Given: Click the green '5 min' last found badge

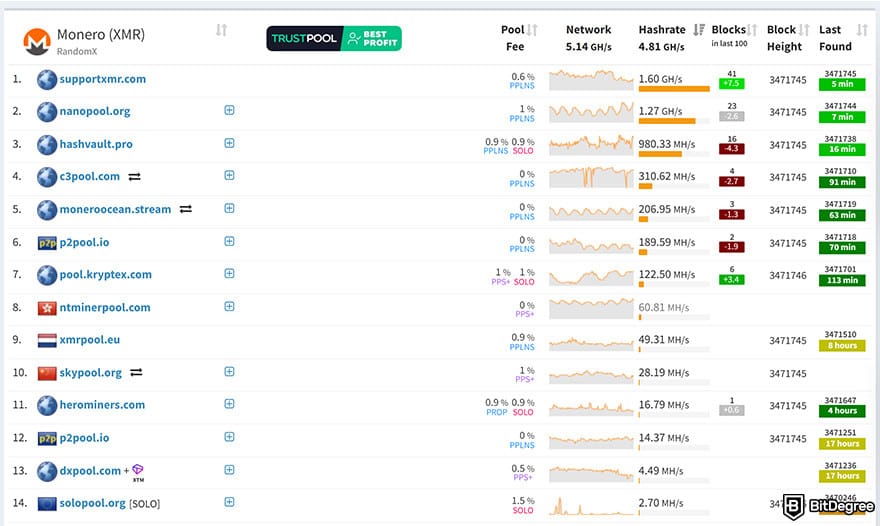Looking at the screenshot, I should click(842, 84).
